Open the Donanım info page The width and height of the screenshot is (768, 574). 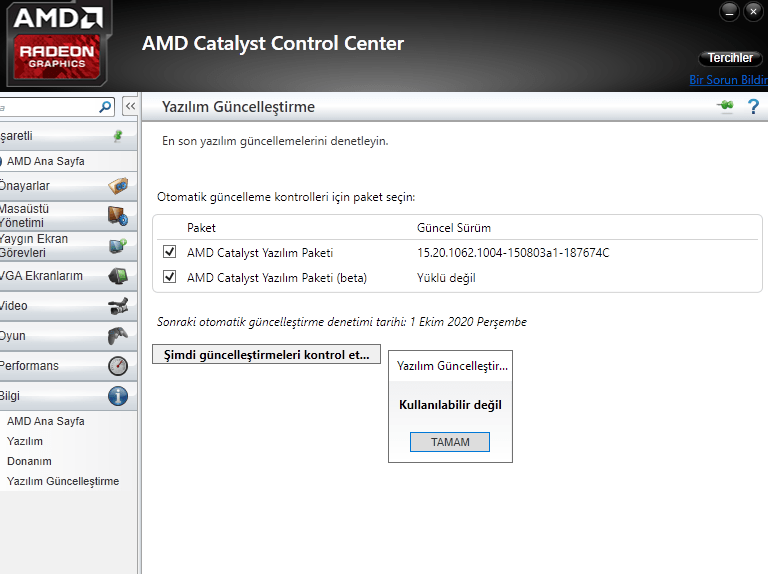coord(29,461)
